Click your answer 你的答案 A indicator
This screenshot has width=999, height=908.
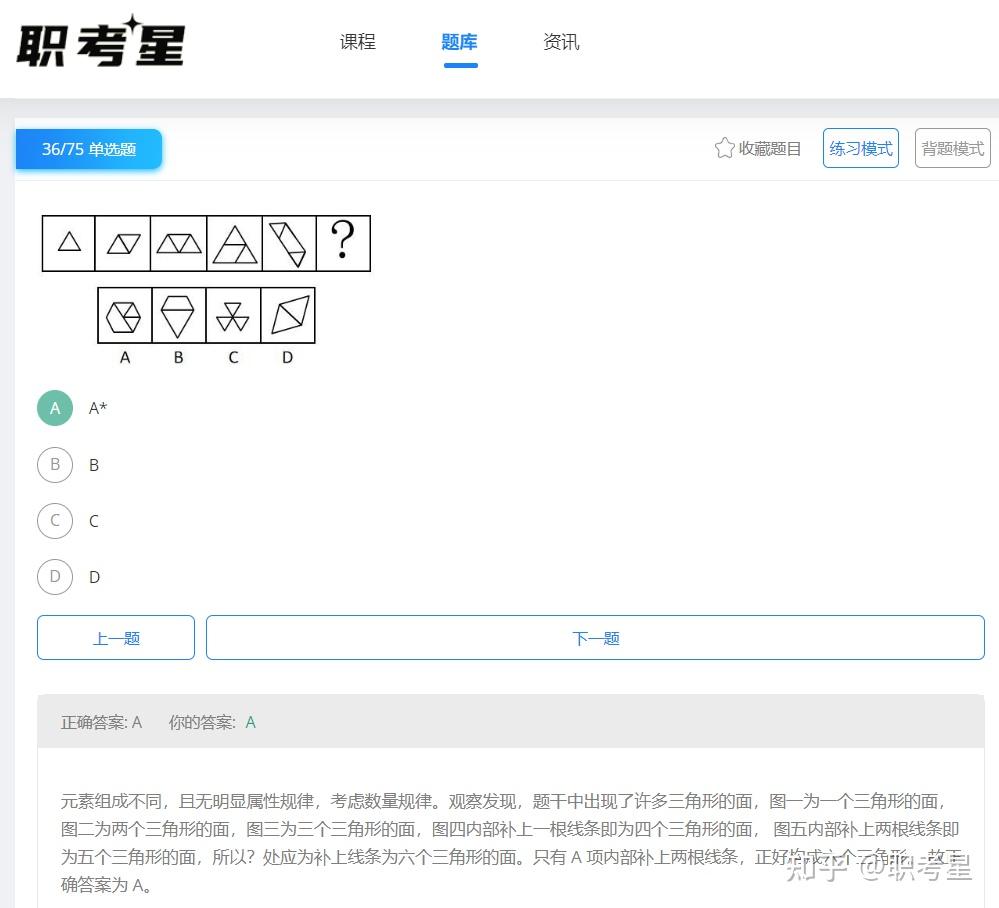pos(250,721)
